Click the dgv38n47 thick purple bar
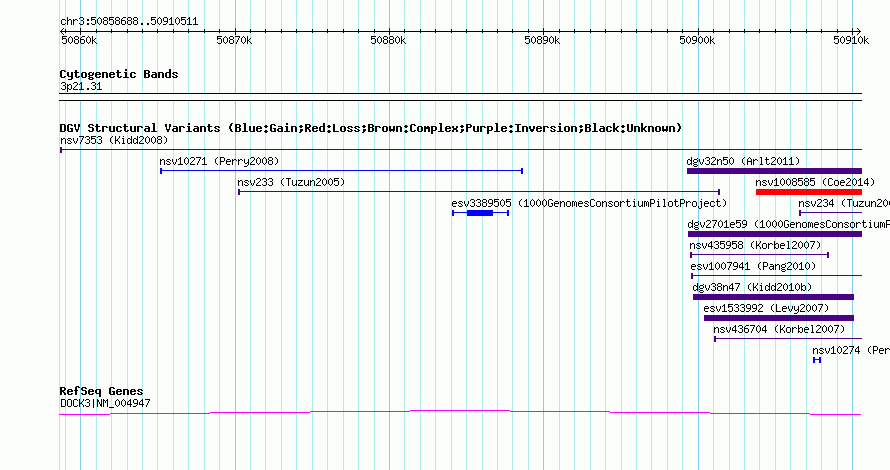890x470 pixels. click(773, 297)
